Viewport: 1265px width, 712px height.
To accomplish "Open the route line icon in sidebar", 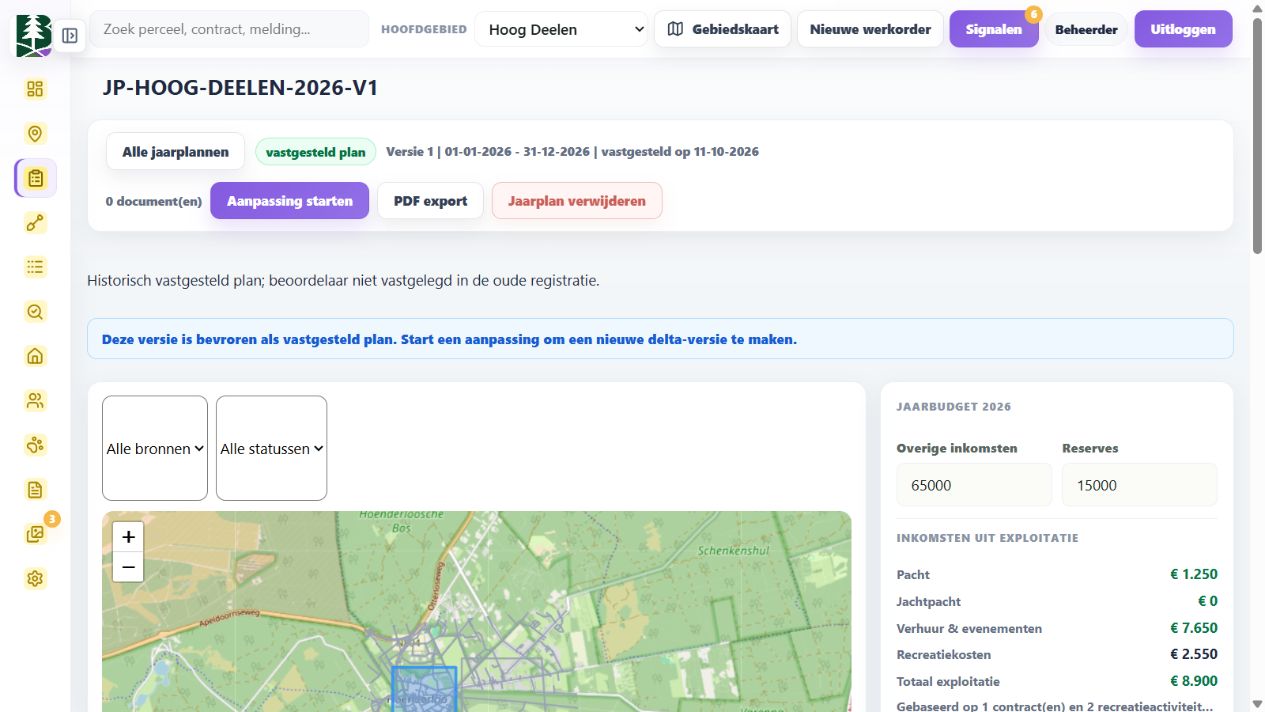I will point(36,223).
